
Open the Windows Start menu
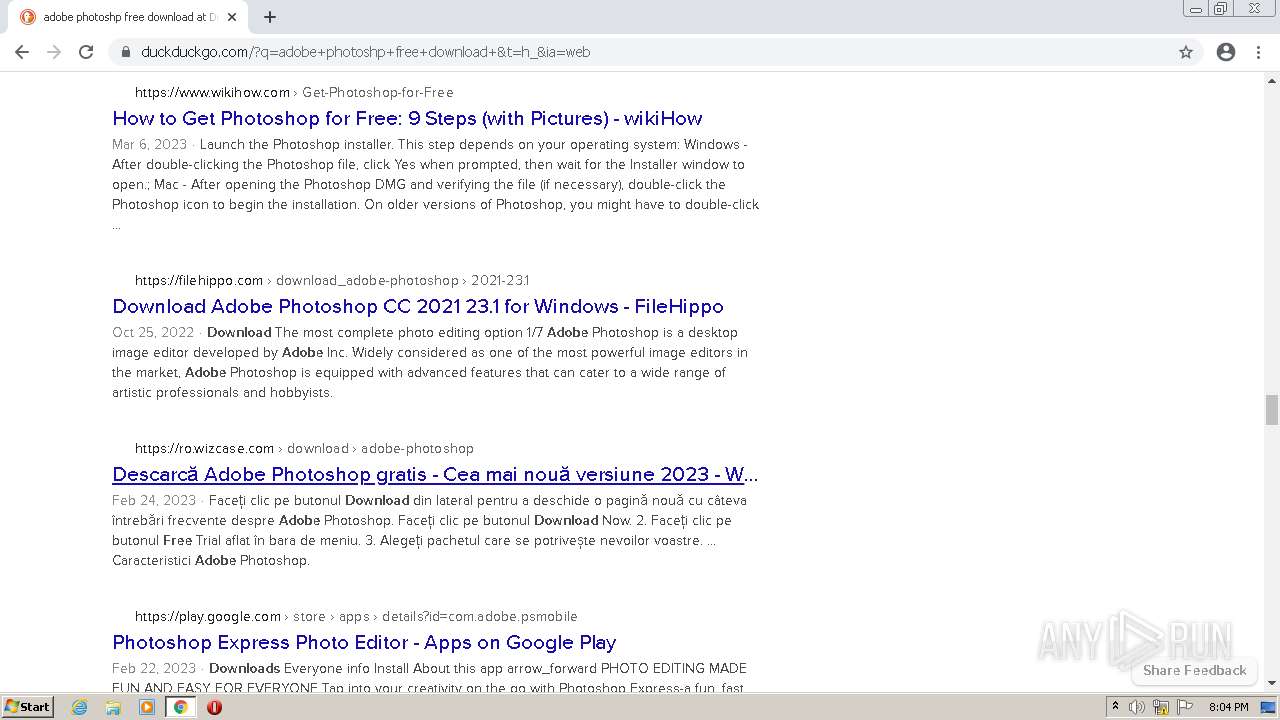(27, 707)
